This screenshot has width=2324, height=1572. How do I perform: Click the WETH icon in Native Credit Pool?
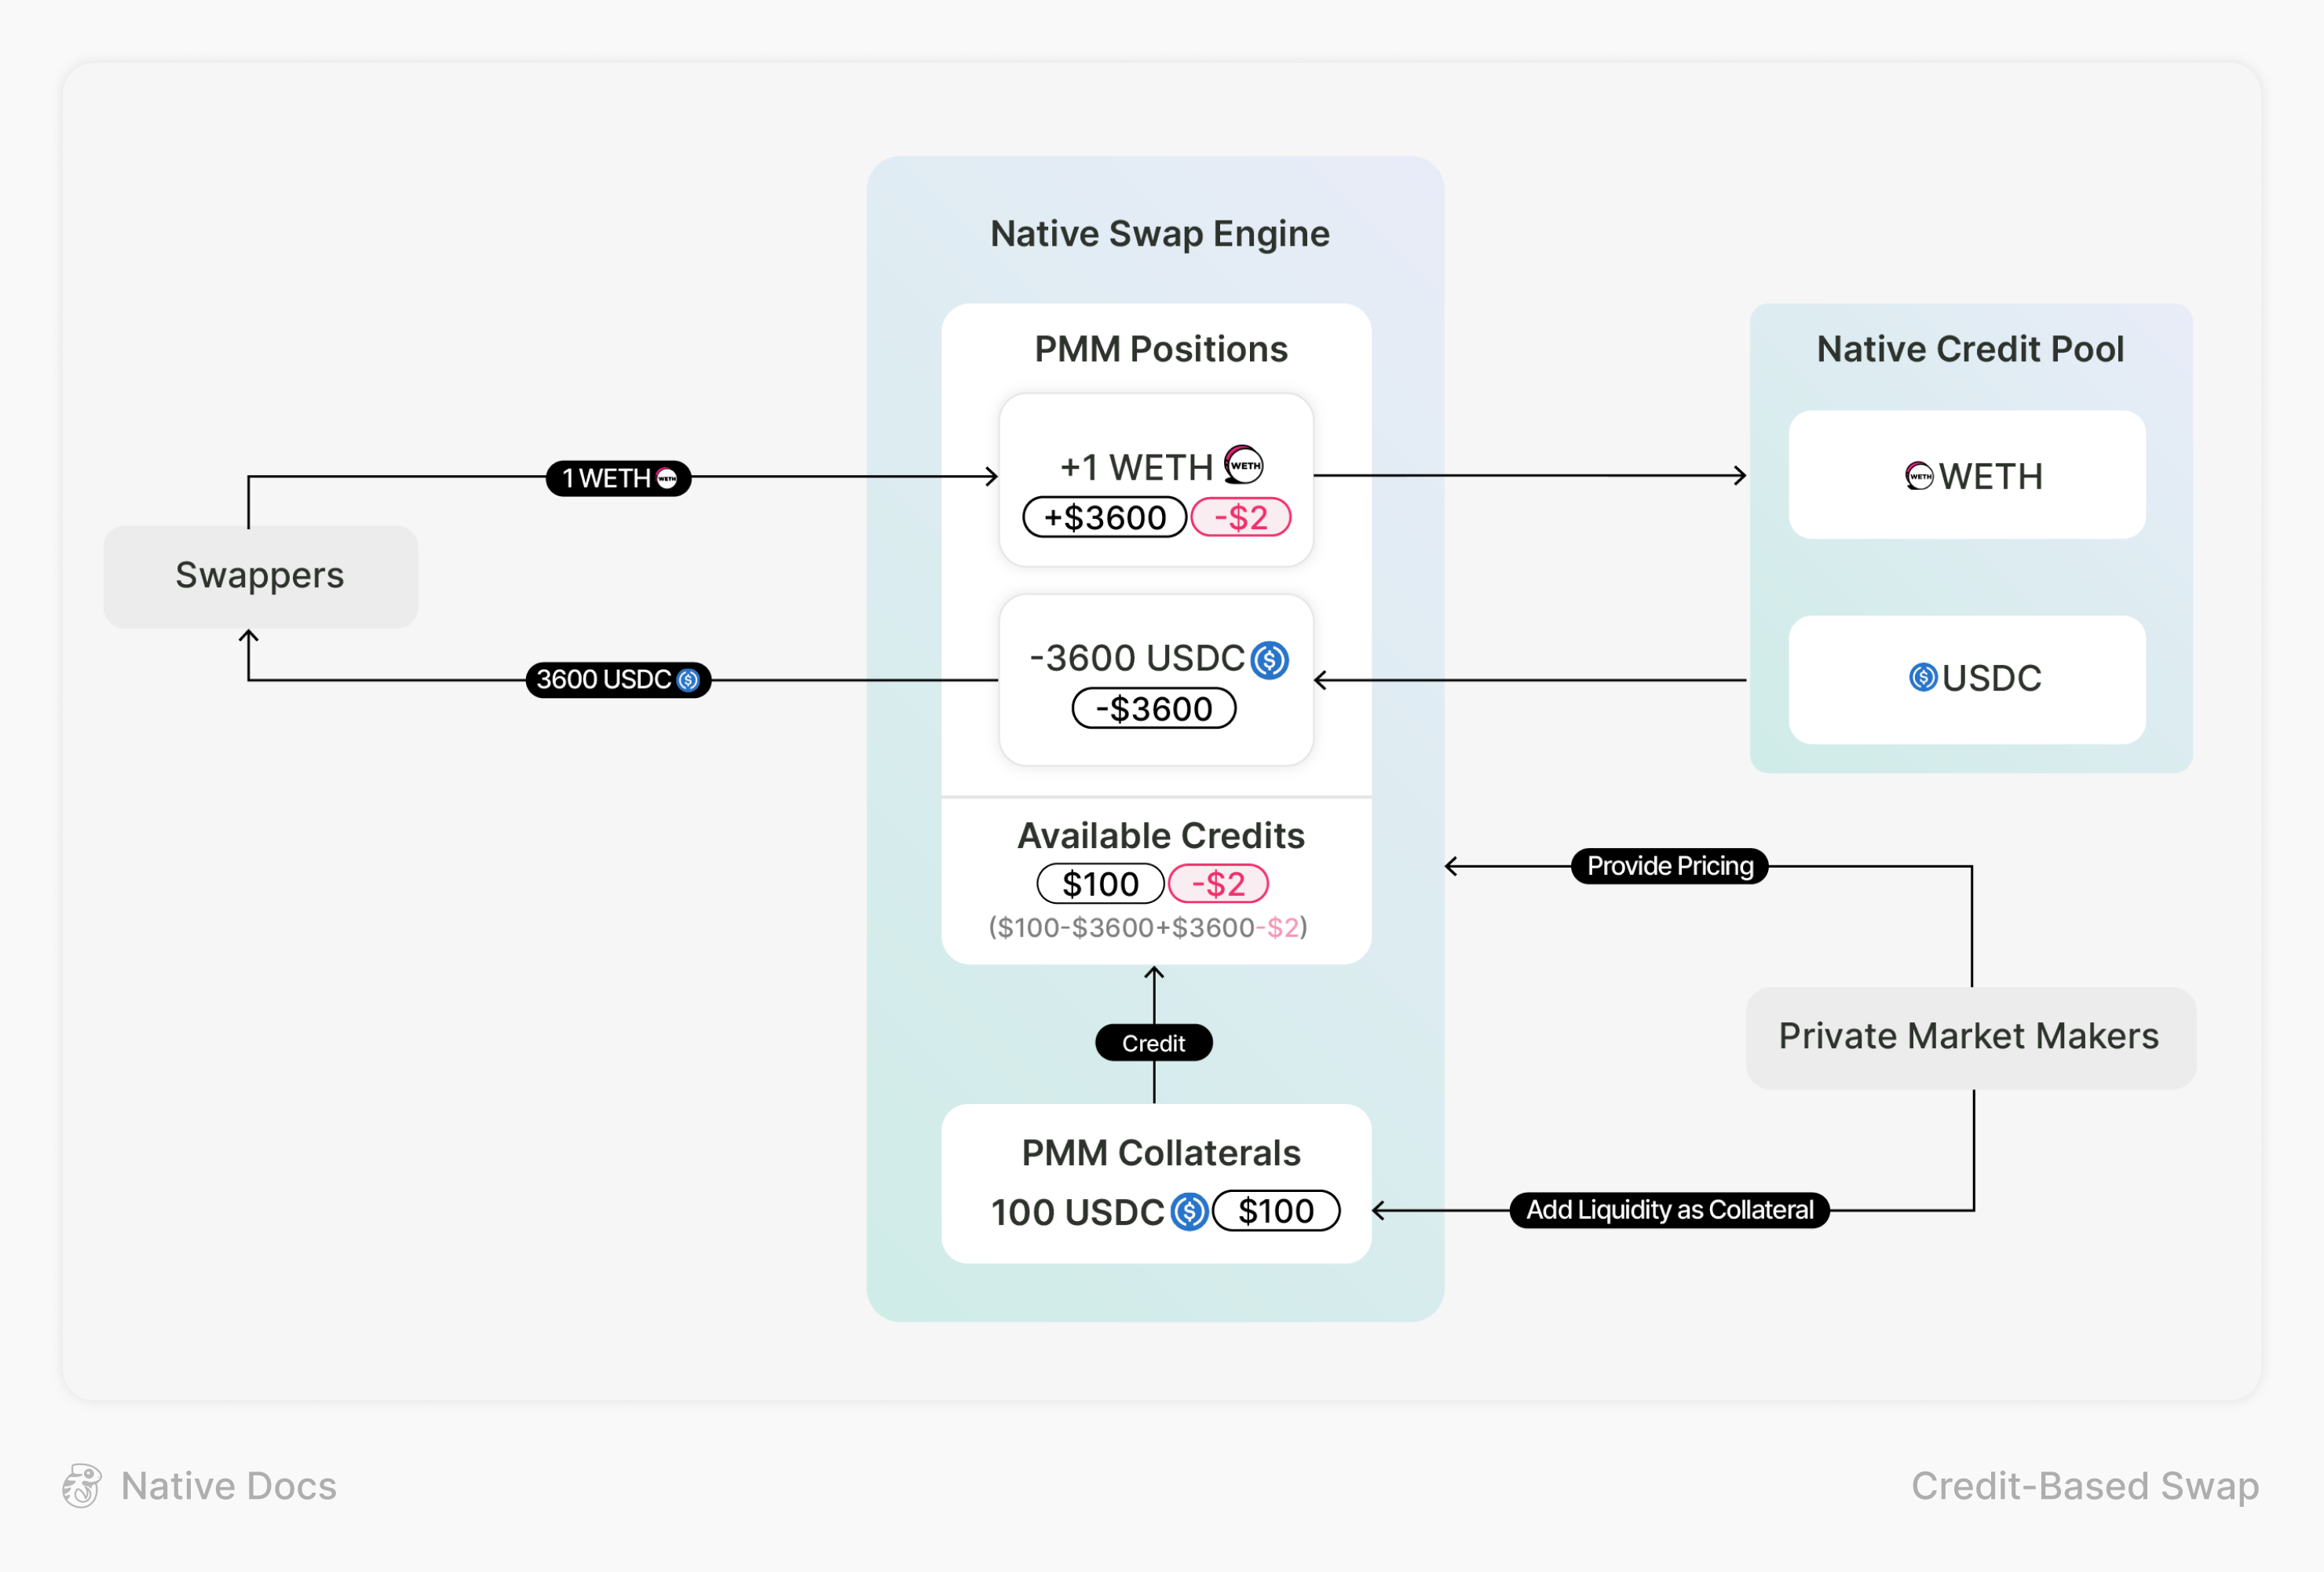[1919, 476]
